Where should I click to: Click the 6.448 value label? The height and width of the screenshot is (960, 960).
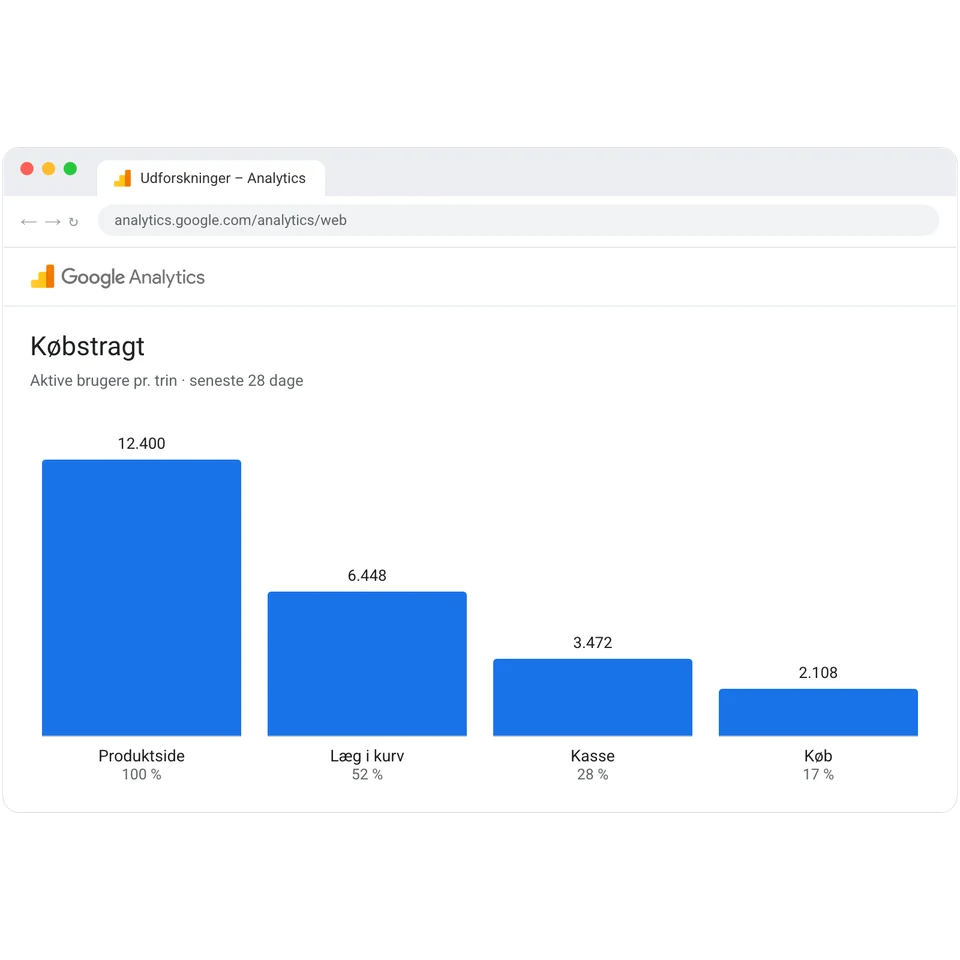[x=367, y=576]
